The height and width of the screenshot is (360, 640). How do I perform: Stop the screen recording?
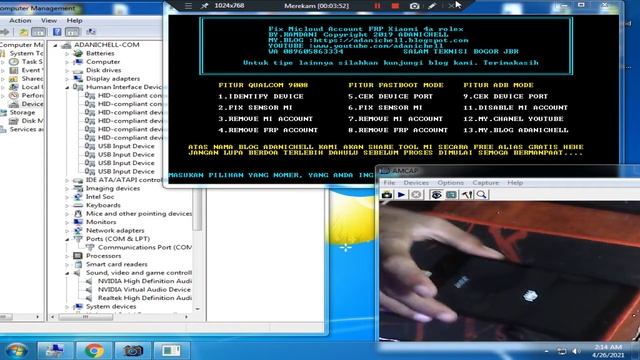click(x=395, y=6)
